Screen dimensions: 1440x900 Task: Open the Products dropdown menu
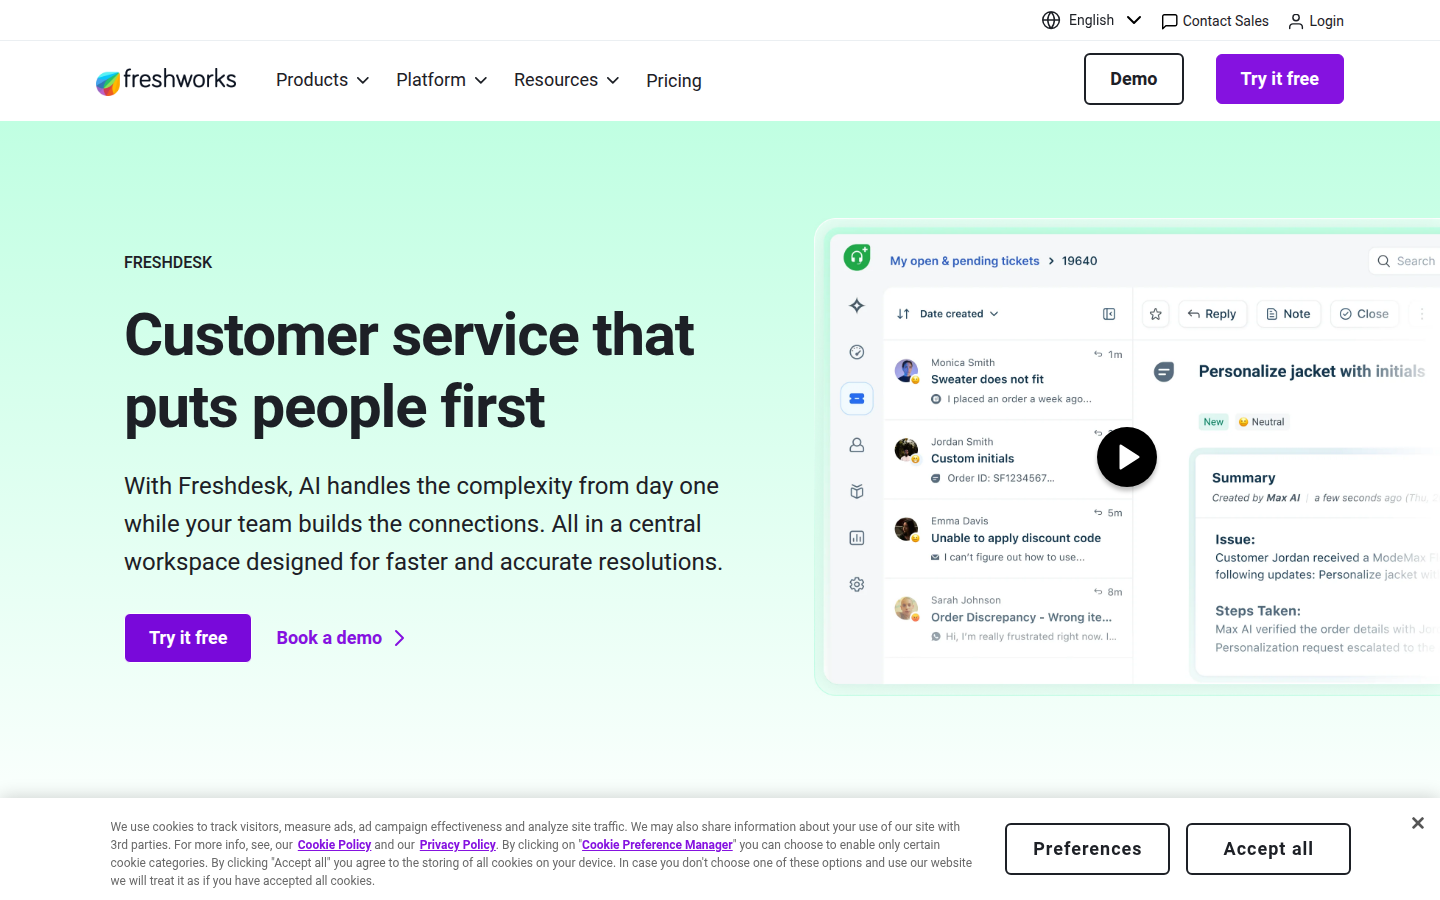(x=321, y=80)
